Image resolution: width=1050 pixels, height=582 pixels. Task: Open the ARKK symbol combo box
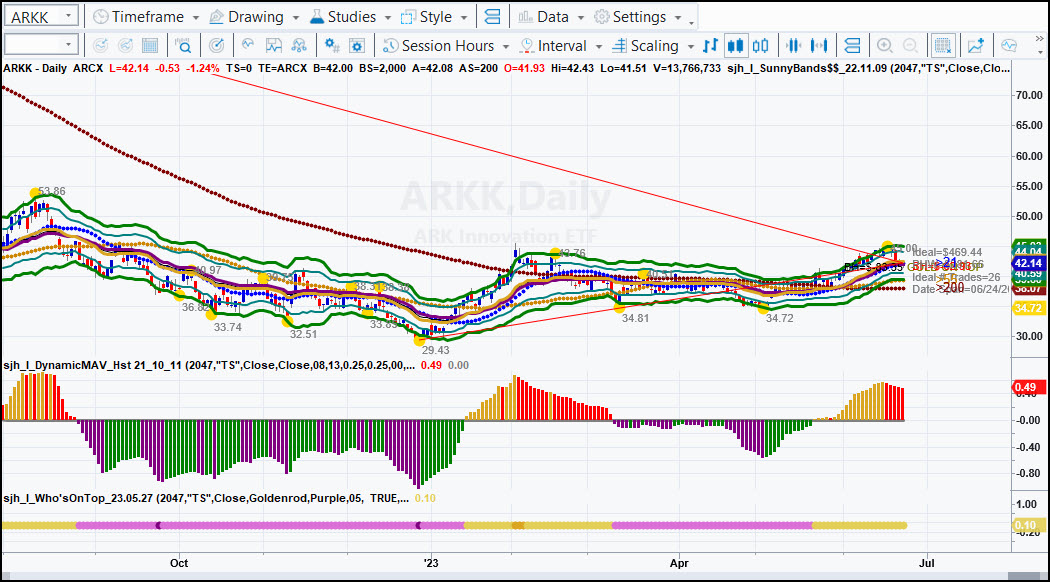pyautogui.click(x=42, y=17)
